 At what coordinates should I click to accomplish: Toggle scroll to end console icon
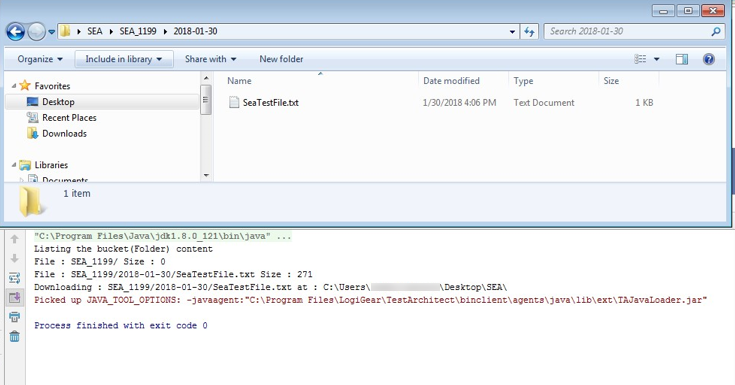pos(15,297)
